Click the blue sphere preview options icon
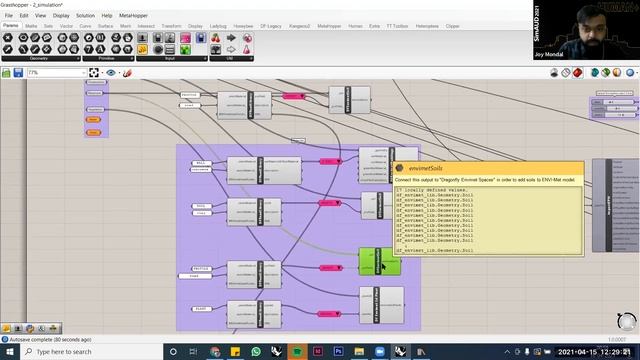The height and width of the screenshot is (360, 640). [x=630, y=73]
